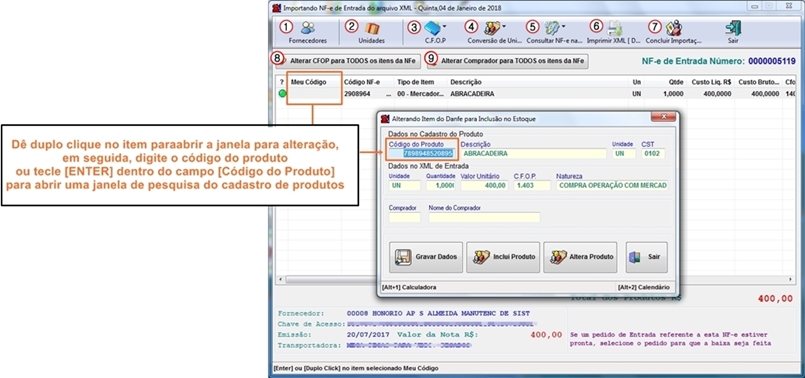Click the Nome do Comprador field
This screenshot has width=805, height=378.
click(x=485, y=217)
